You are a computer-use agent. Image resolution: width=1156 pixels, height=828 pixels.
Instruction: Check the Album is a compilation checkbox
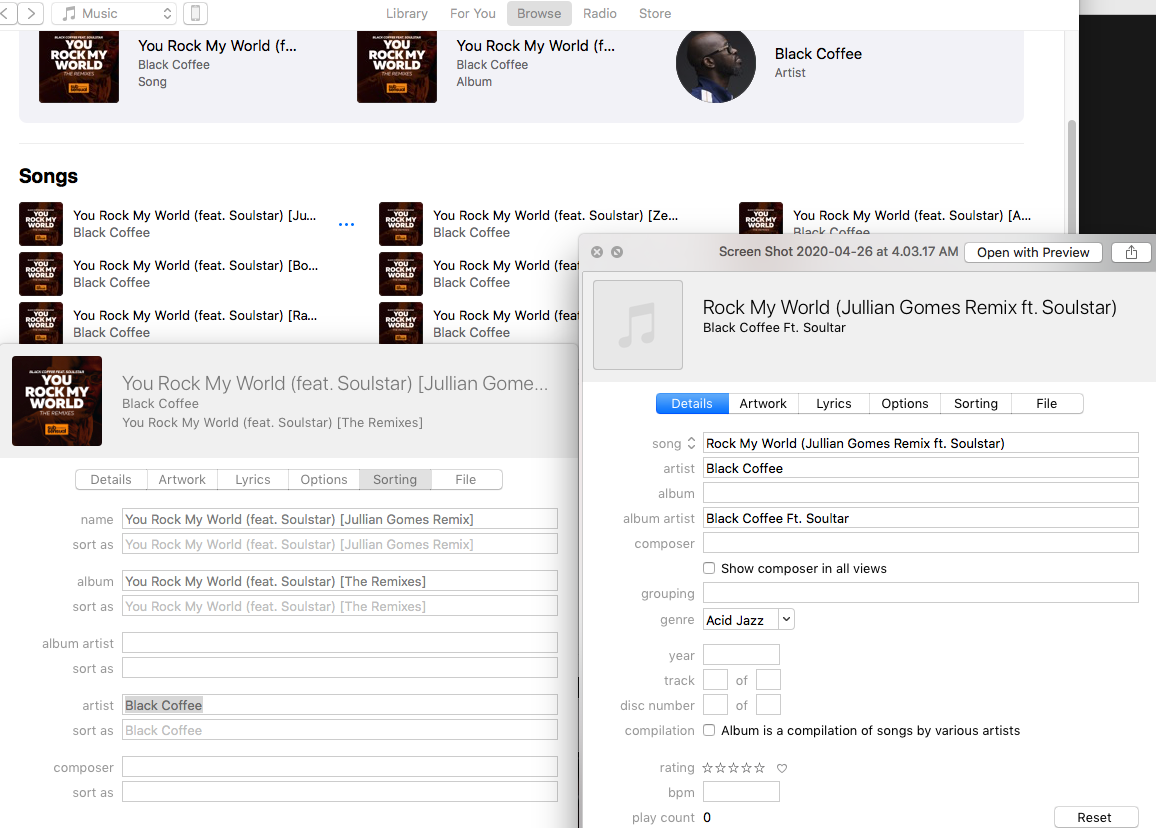click(x=708, y=730)
